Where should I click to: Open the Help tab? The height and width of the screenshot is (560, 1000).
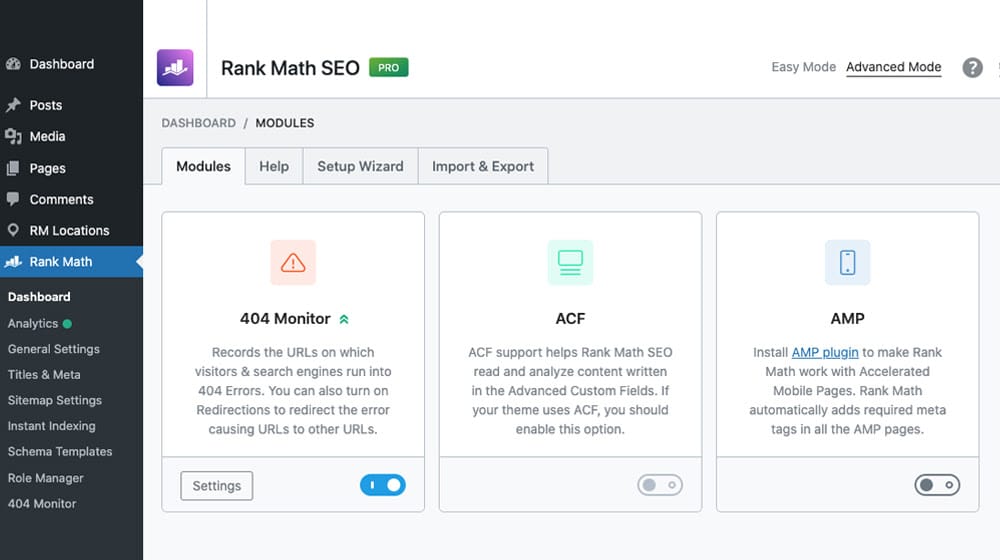pos(274,166)
